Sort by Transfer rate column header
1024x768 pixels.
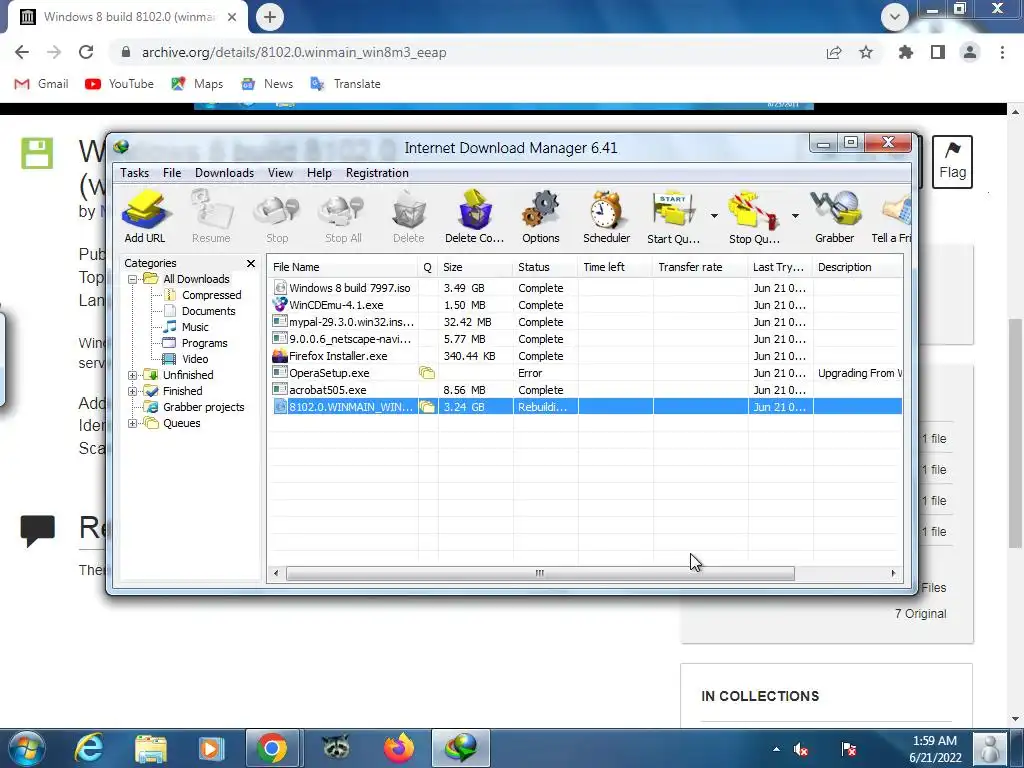(700, 267)
